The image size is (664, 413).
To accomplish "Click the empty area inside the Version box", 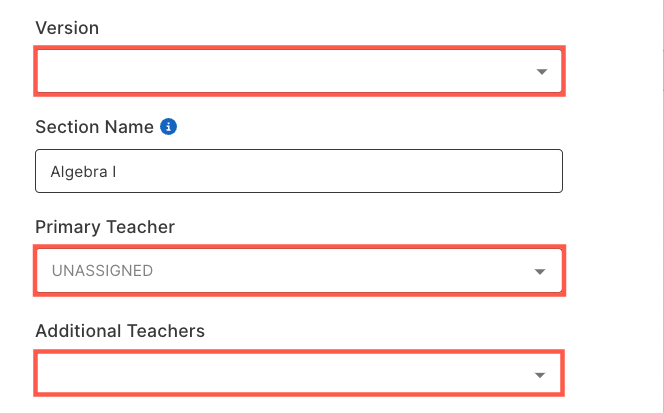I will (284, 71).
